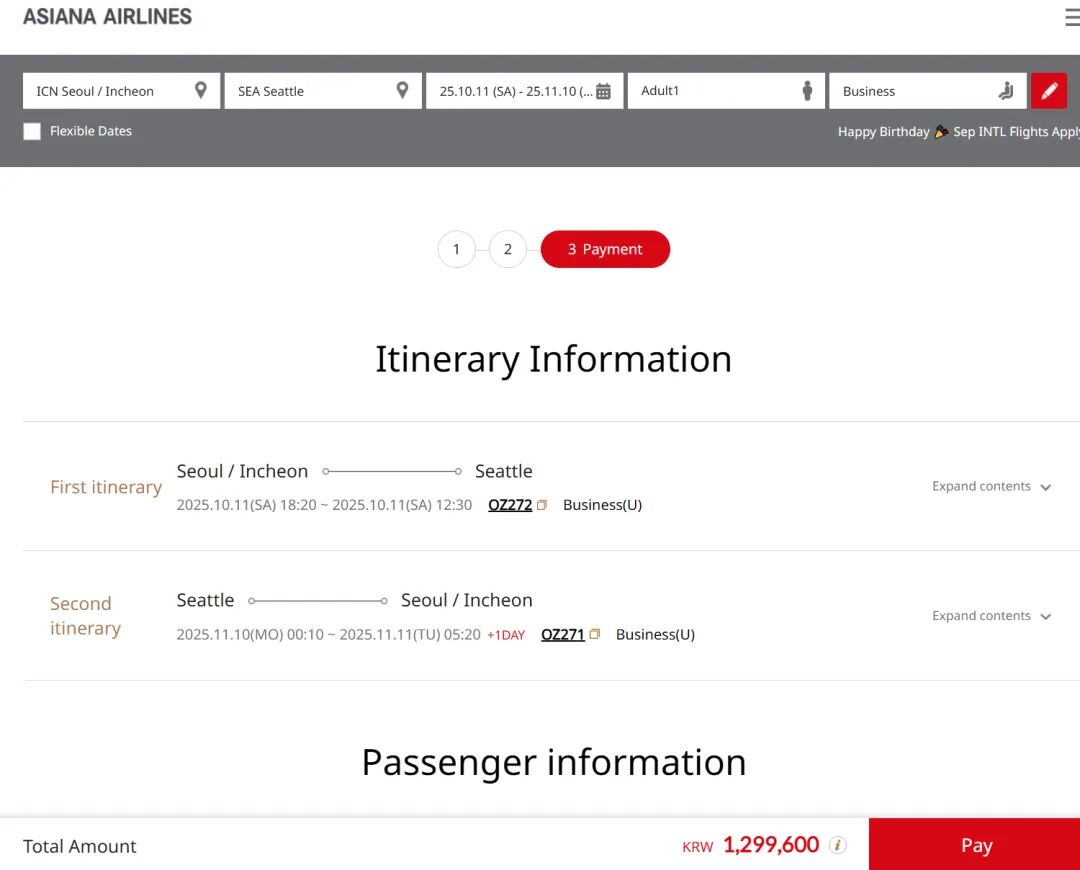Click the info icon beside total amount
Screen dimensions: 1080x870
pyautogui.click(x=838, y=845)
